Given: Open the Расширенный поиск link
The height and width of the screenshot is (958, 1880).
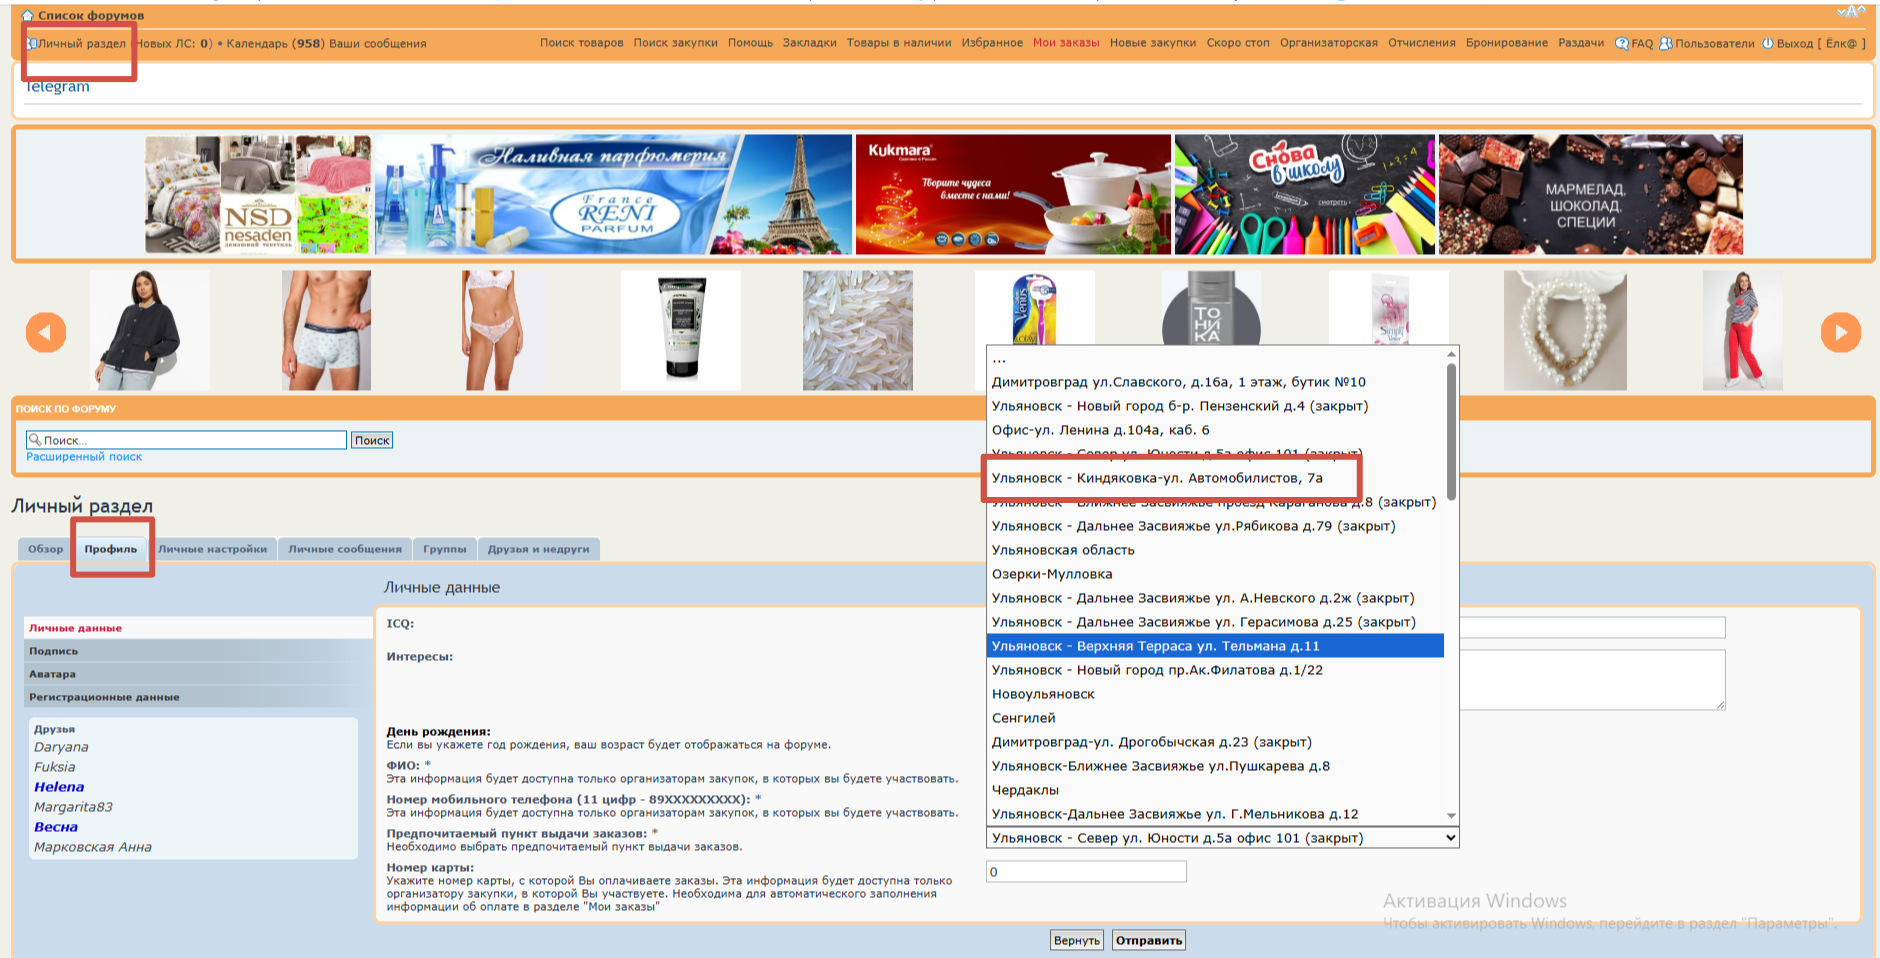Looking at the screenshot, I should coord(84,457).
